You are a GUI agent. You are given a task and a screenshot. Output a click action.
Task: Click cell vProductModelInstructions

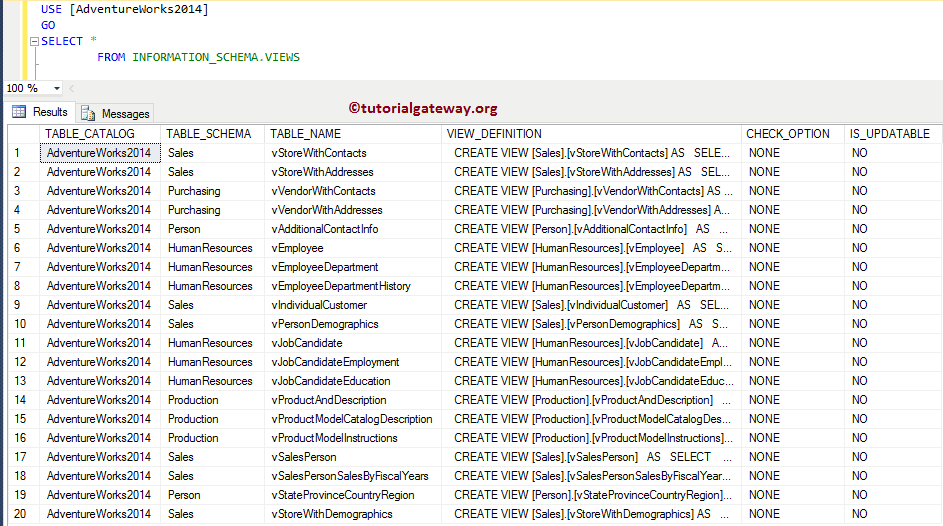(x=353, y=438)
